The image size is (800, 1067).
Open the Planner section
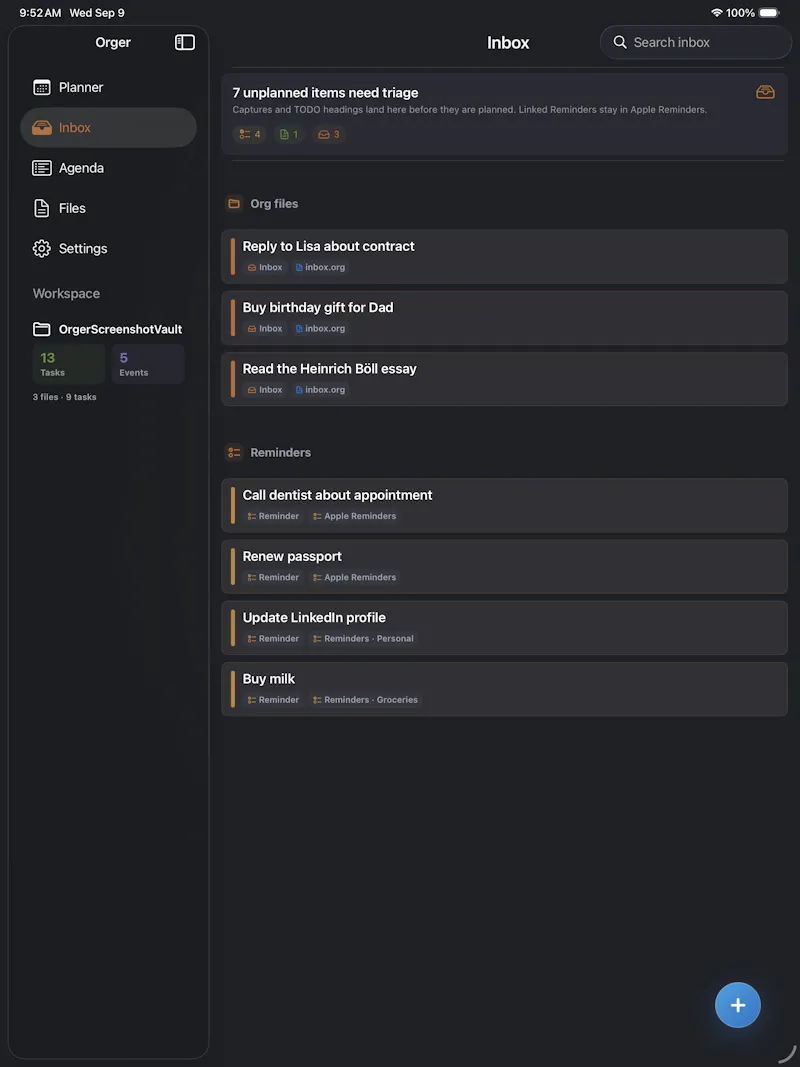click(109, 87)
